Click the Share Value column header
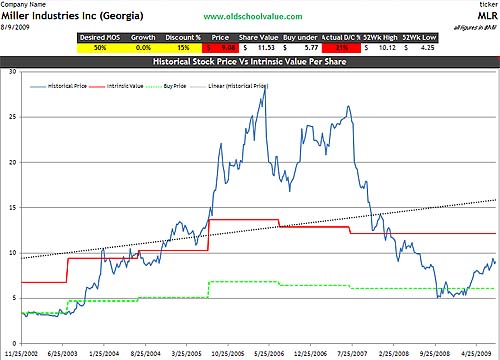Screen dimensions: 500x360 [258, 38]
